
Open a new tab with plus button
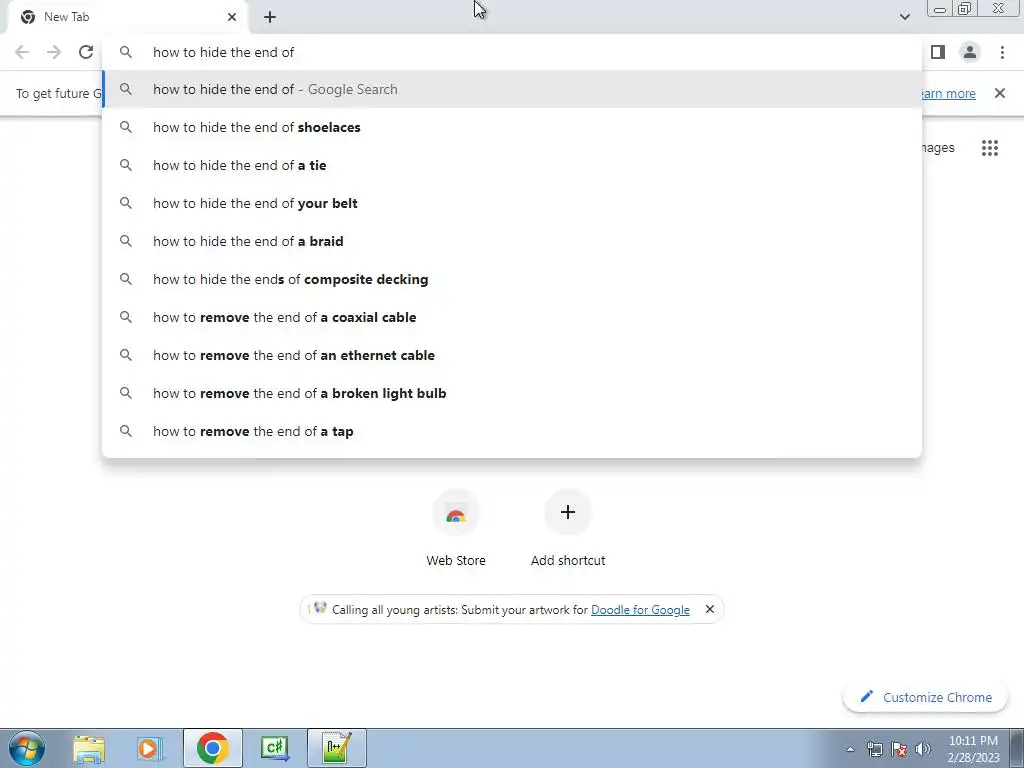tap(270, 17)
